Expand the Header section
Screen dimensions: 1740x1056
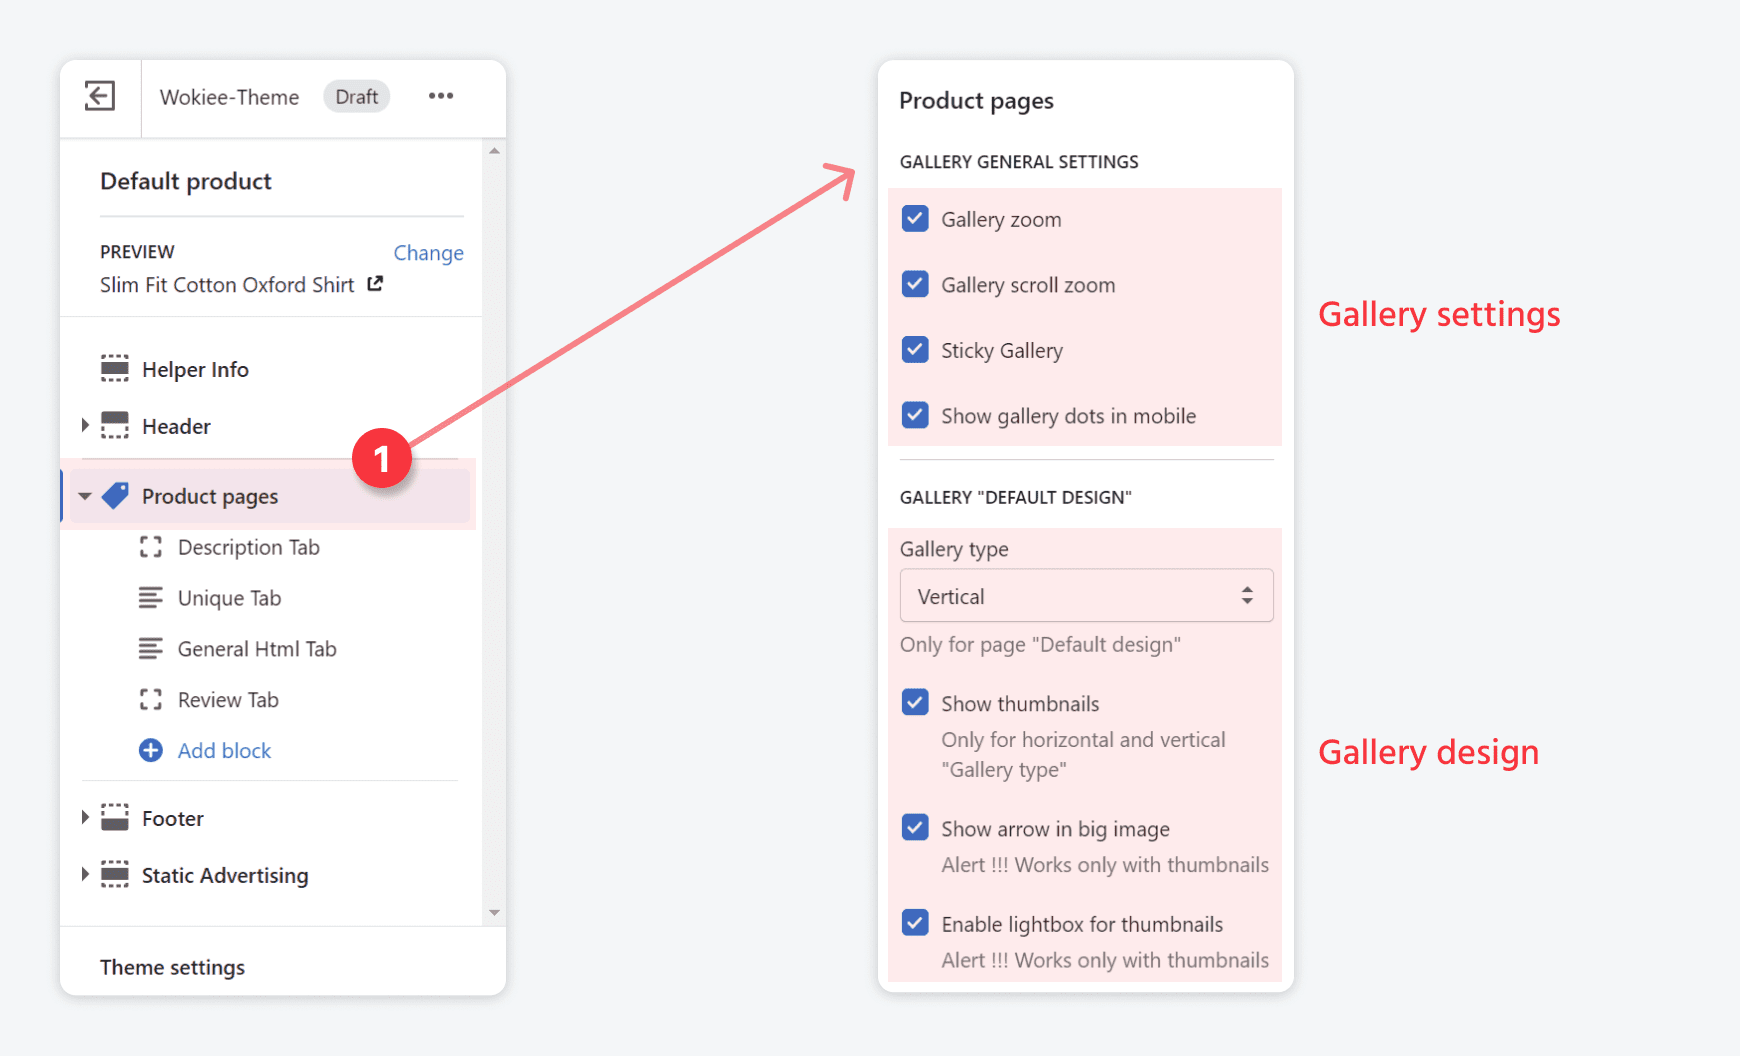84,425
